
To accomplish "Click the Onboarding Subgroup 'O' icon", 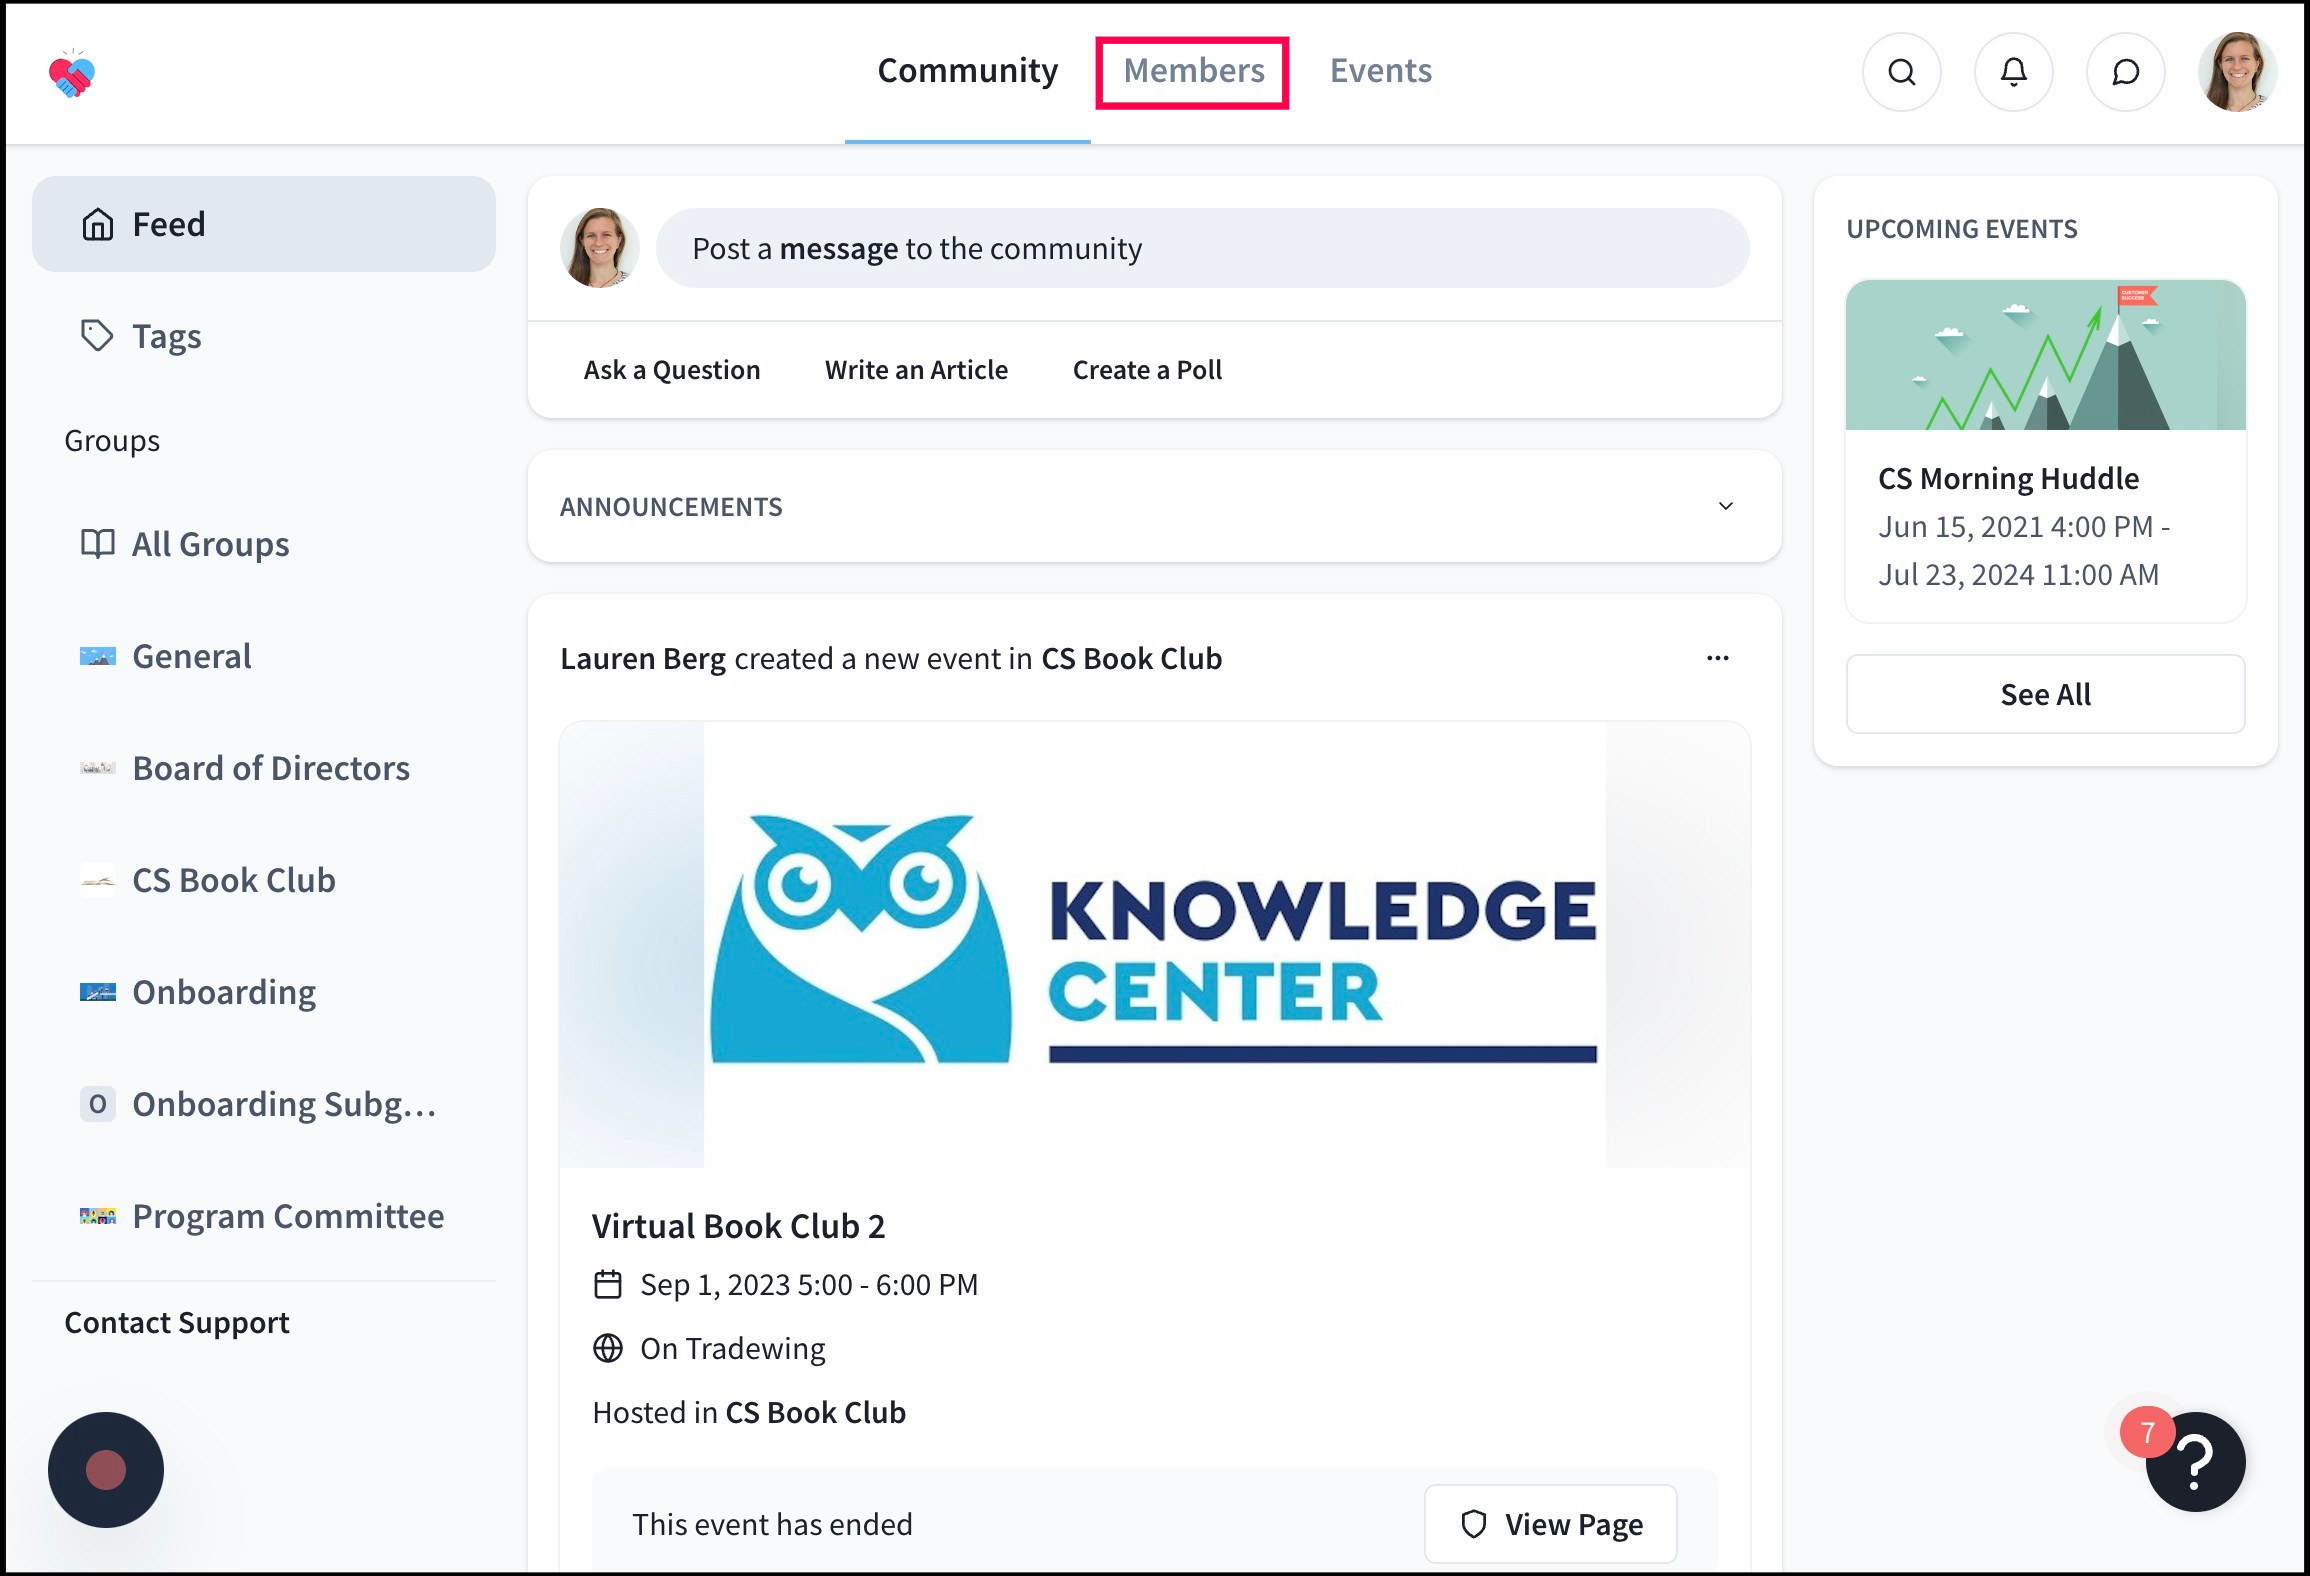I will (x=97, y=1104).
